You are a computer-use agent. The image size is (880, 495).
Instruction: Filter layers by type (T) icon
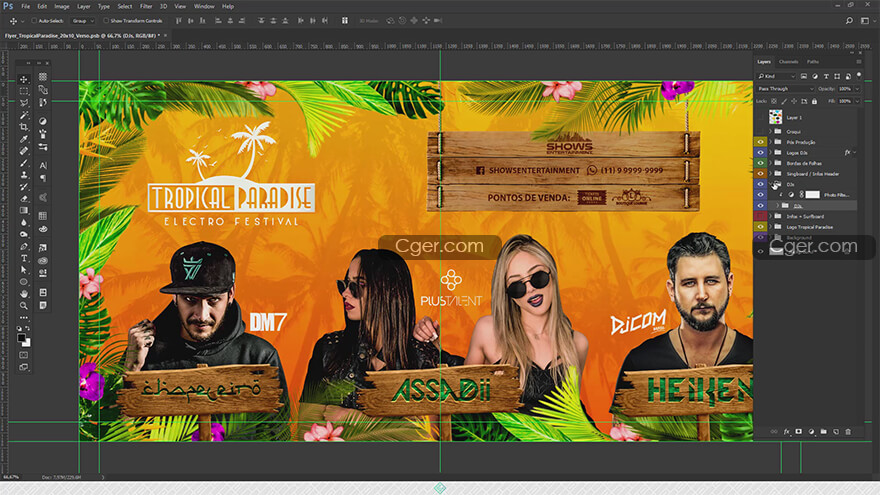826,76
